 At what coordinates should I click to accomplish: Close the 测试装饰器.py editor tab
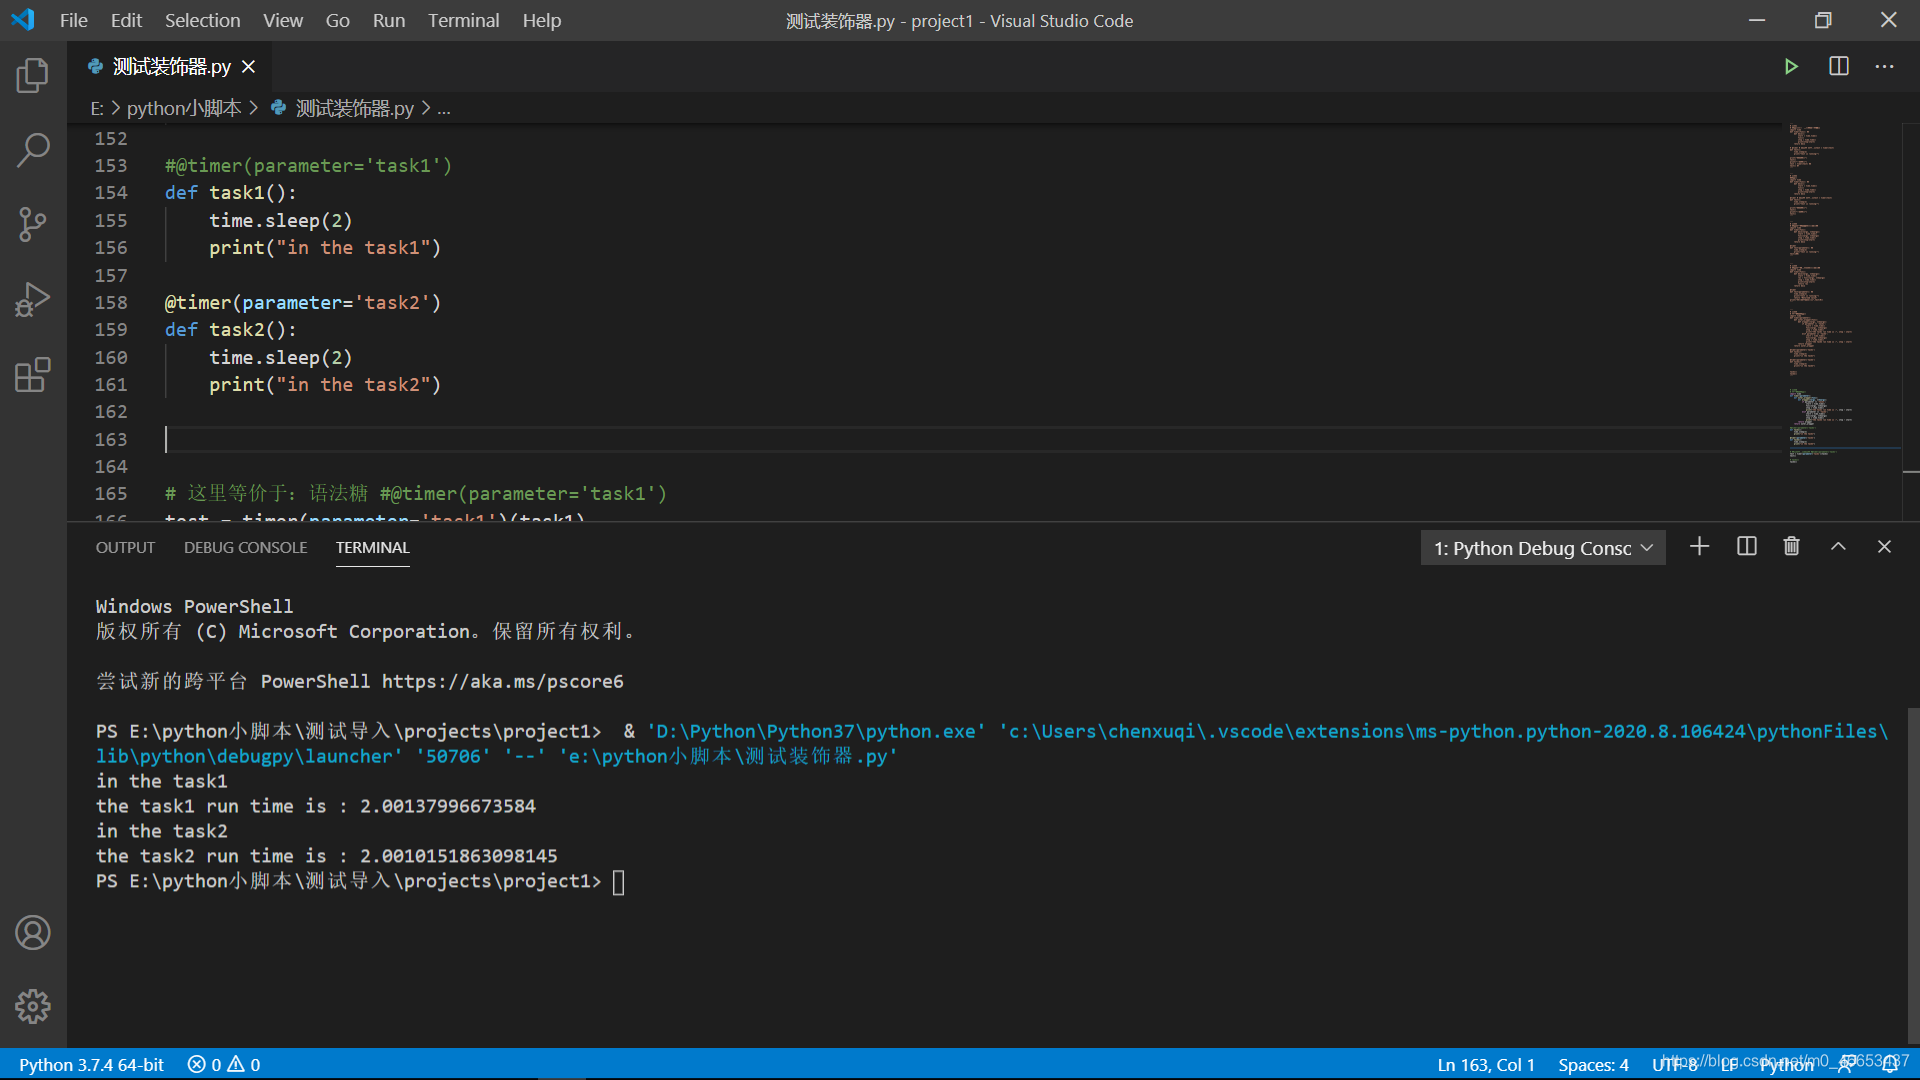(249, 67)
